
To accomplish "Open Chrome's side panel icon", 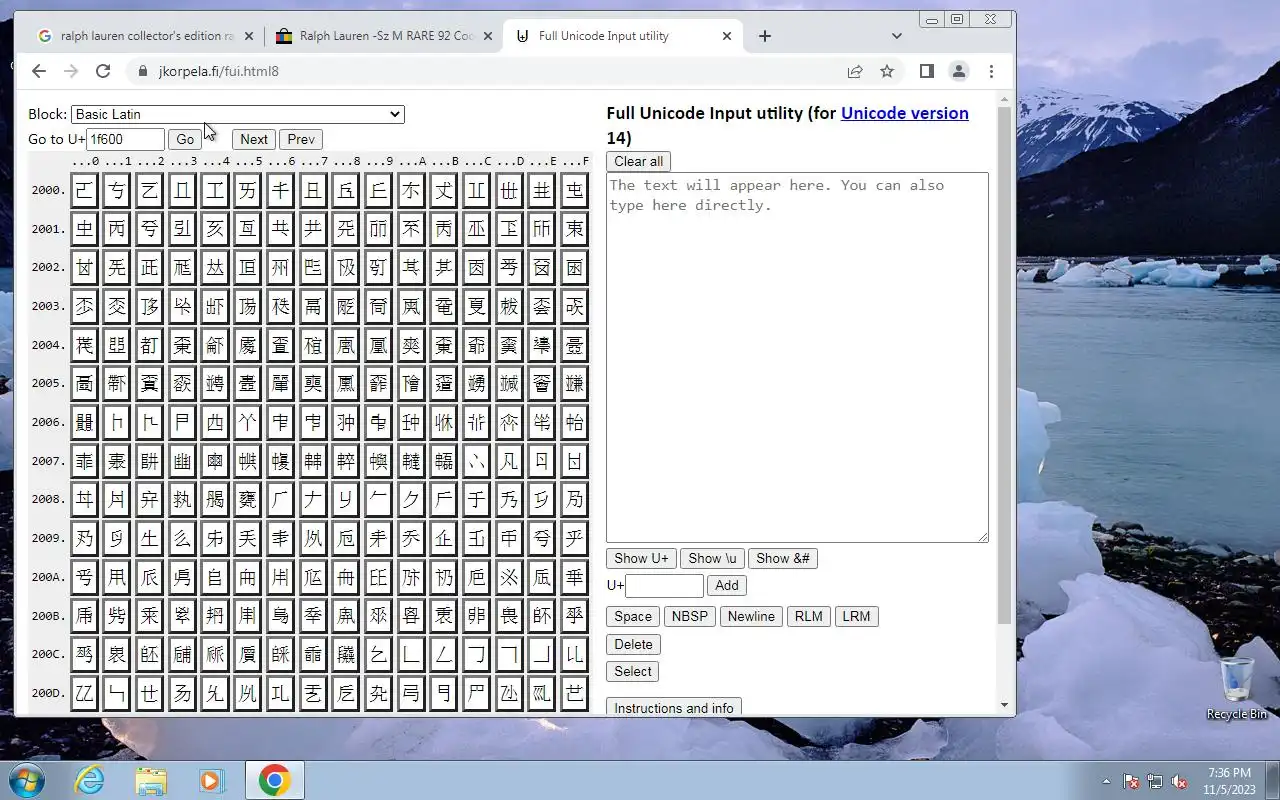I will [x=927, y=71].
